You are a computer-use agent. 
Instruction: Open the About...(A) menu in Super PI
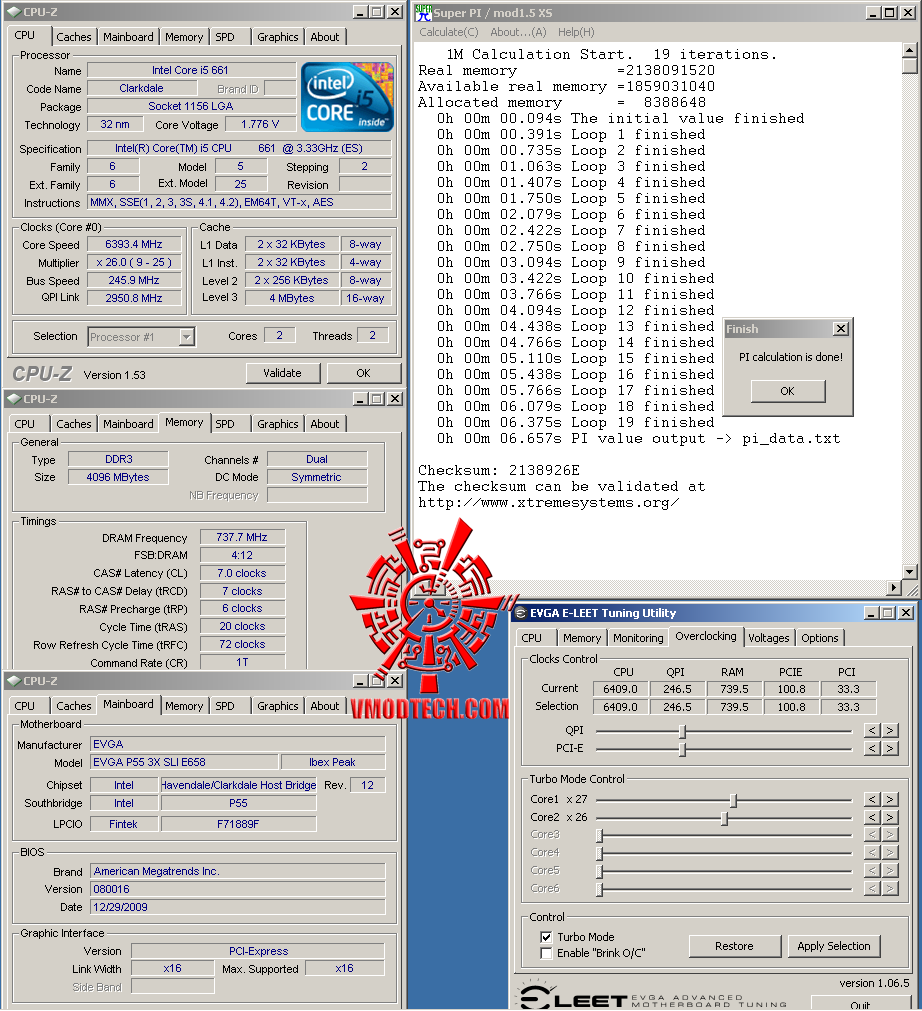(x=518, y=32)
